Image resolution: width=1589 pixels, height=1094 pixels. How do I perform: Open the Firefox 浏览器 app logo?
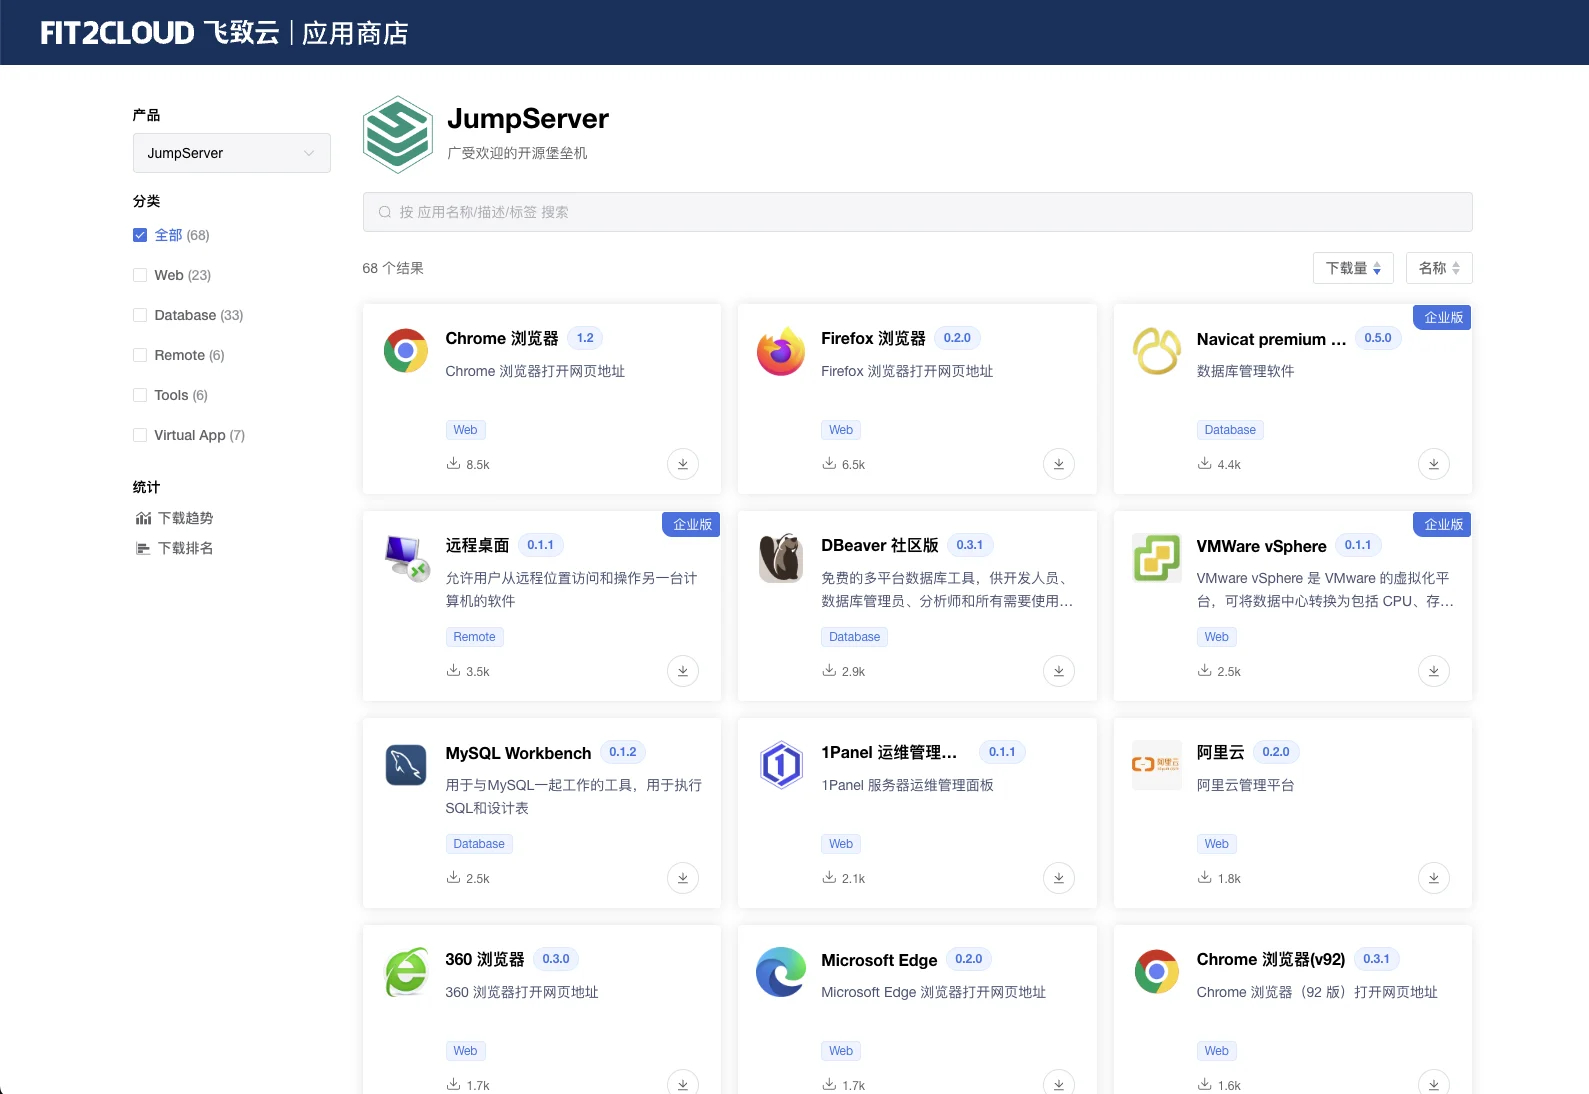click(781, 351)
